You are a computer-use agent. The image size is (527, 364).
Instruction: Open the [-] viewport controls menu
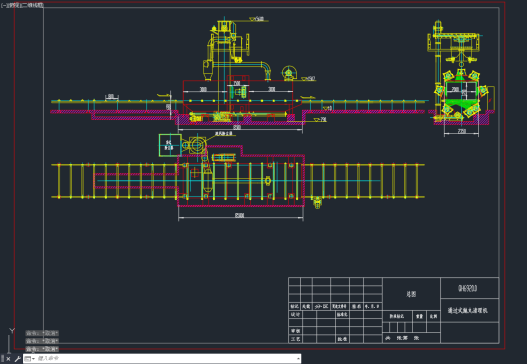click(3, 5)
